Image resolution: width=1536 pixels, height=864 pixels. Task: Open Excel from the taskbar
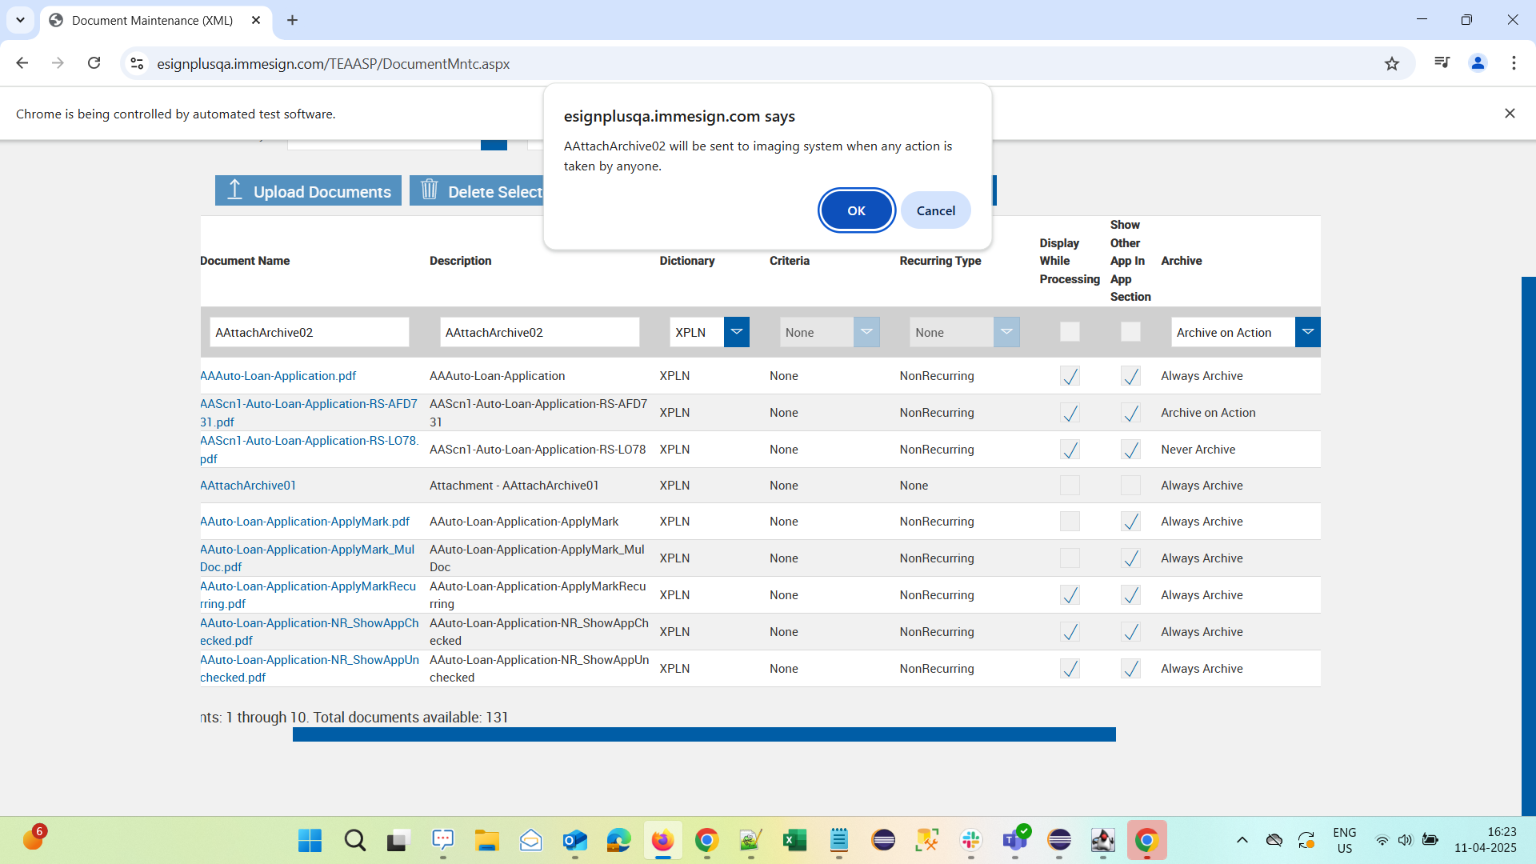click(795, 840)
